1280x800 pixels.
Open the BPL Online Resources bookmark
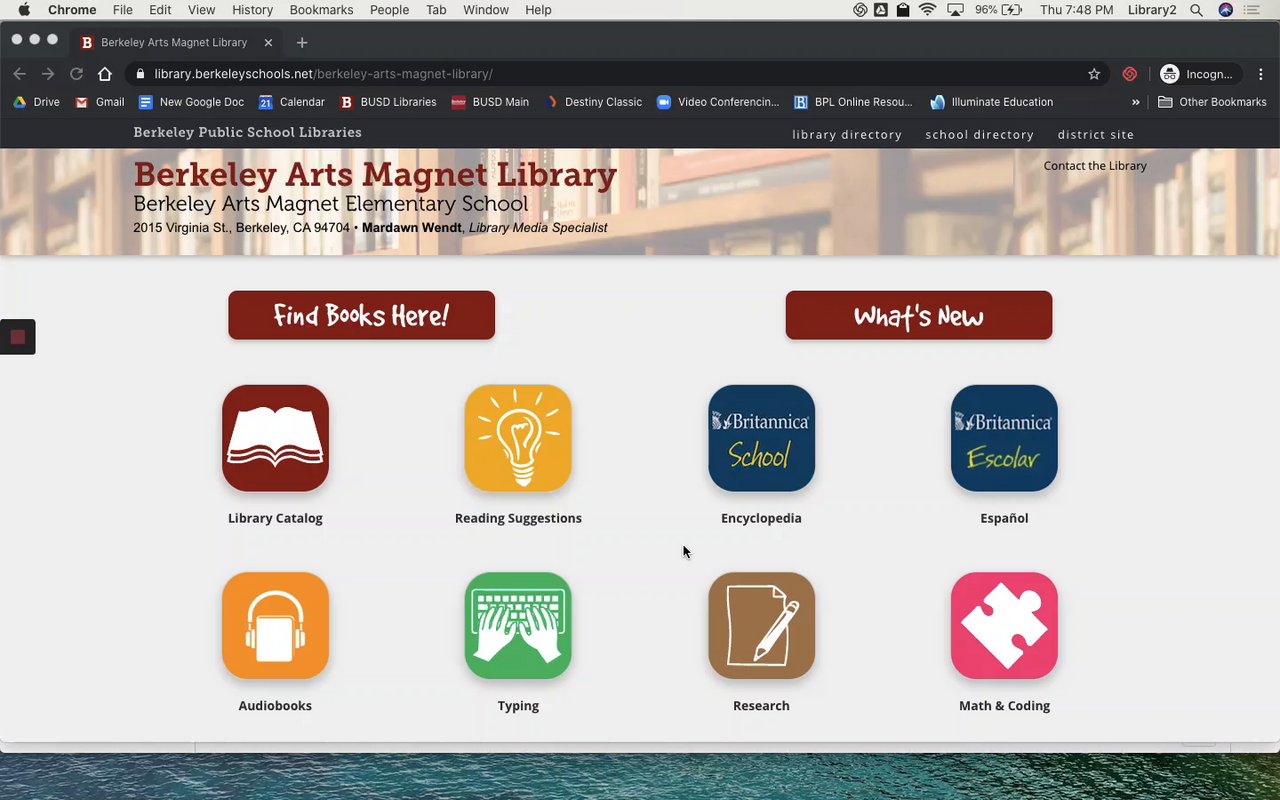click(853, 102)
